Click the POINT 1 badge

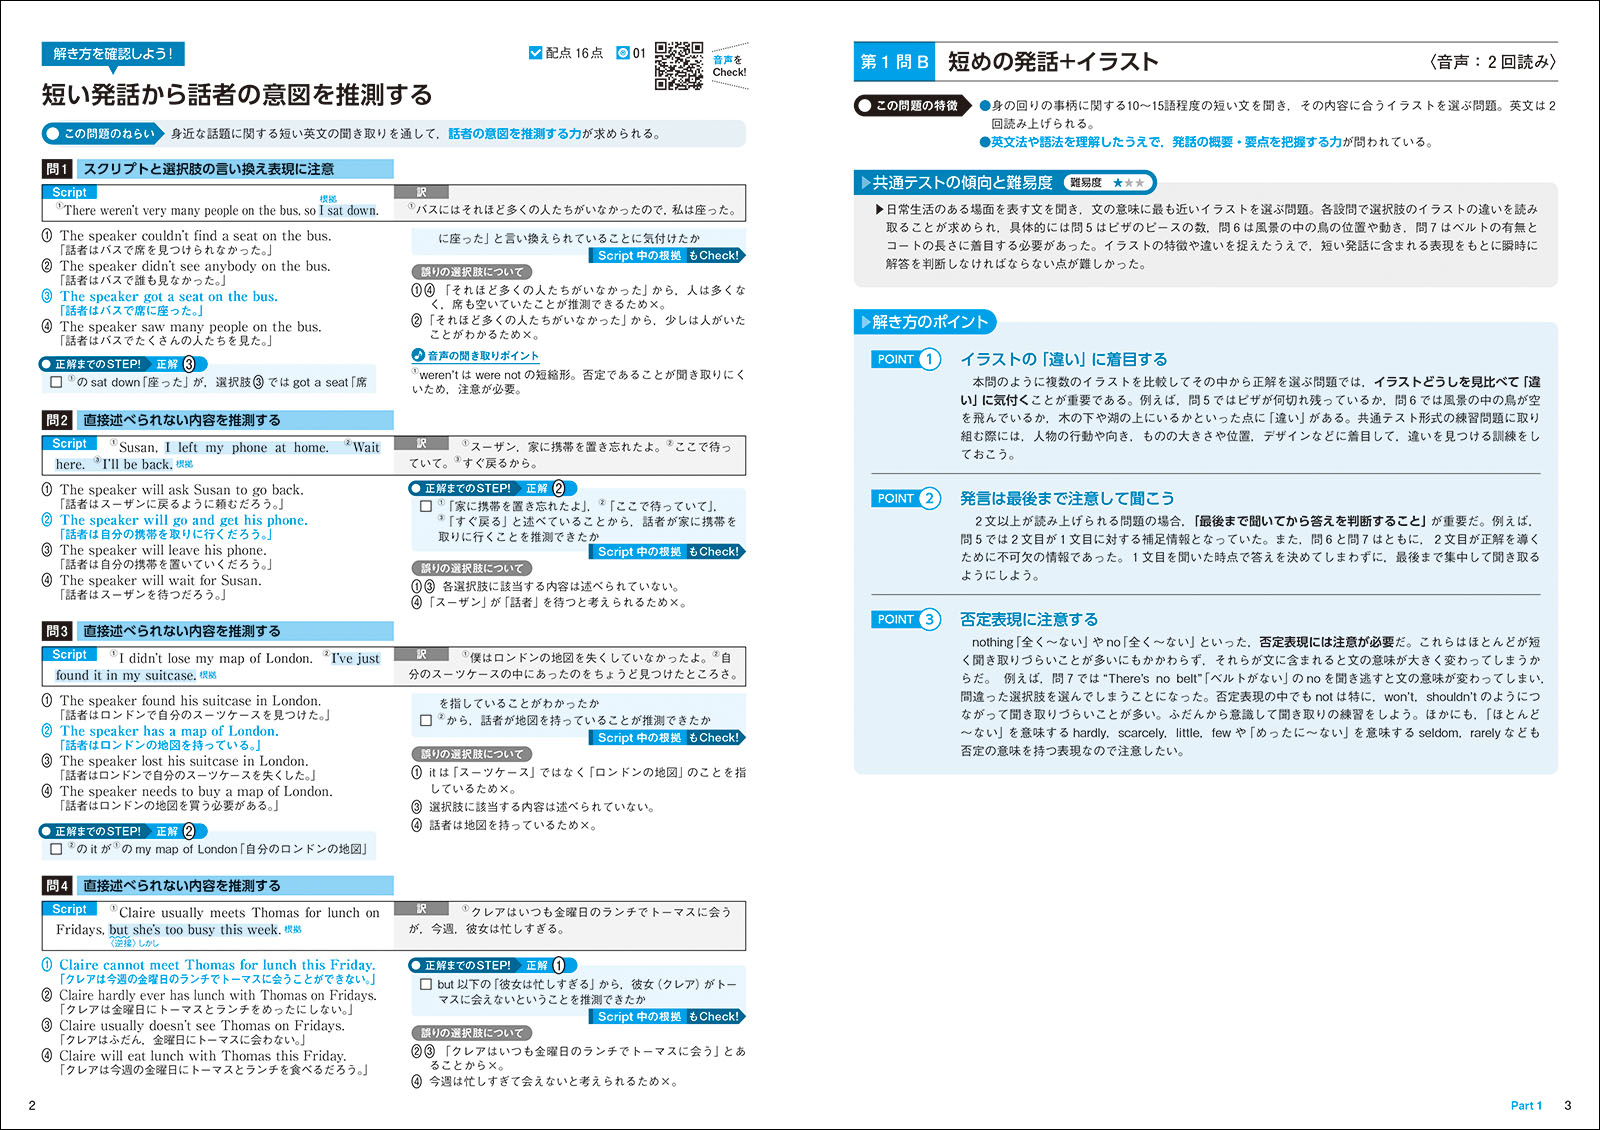tap(907, 359)
